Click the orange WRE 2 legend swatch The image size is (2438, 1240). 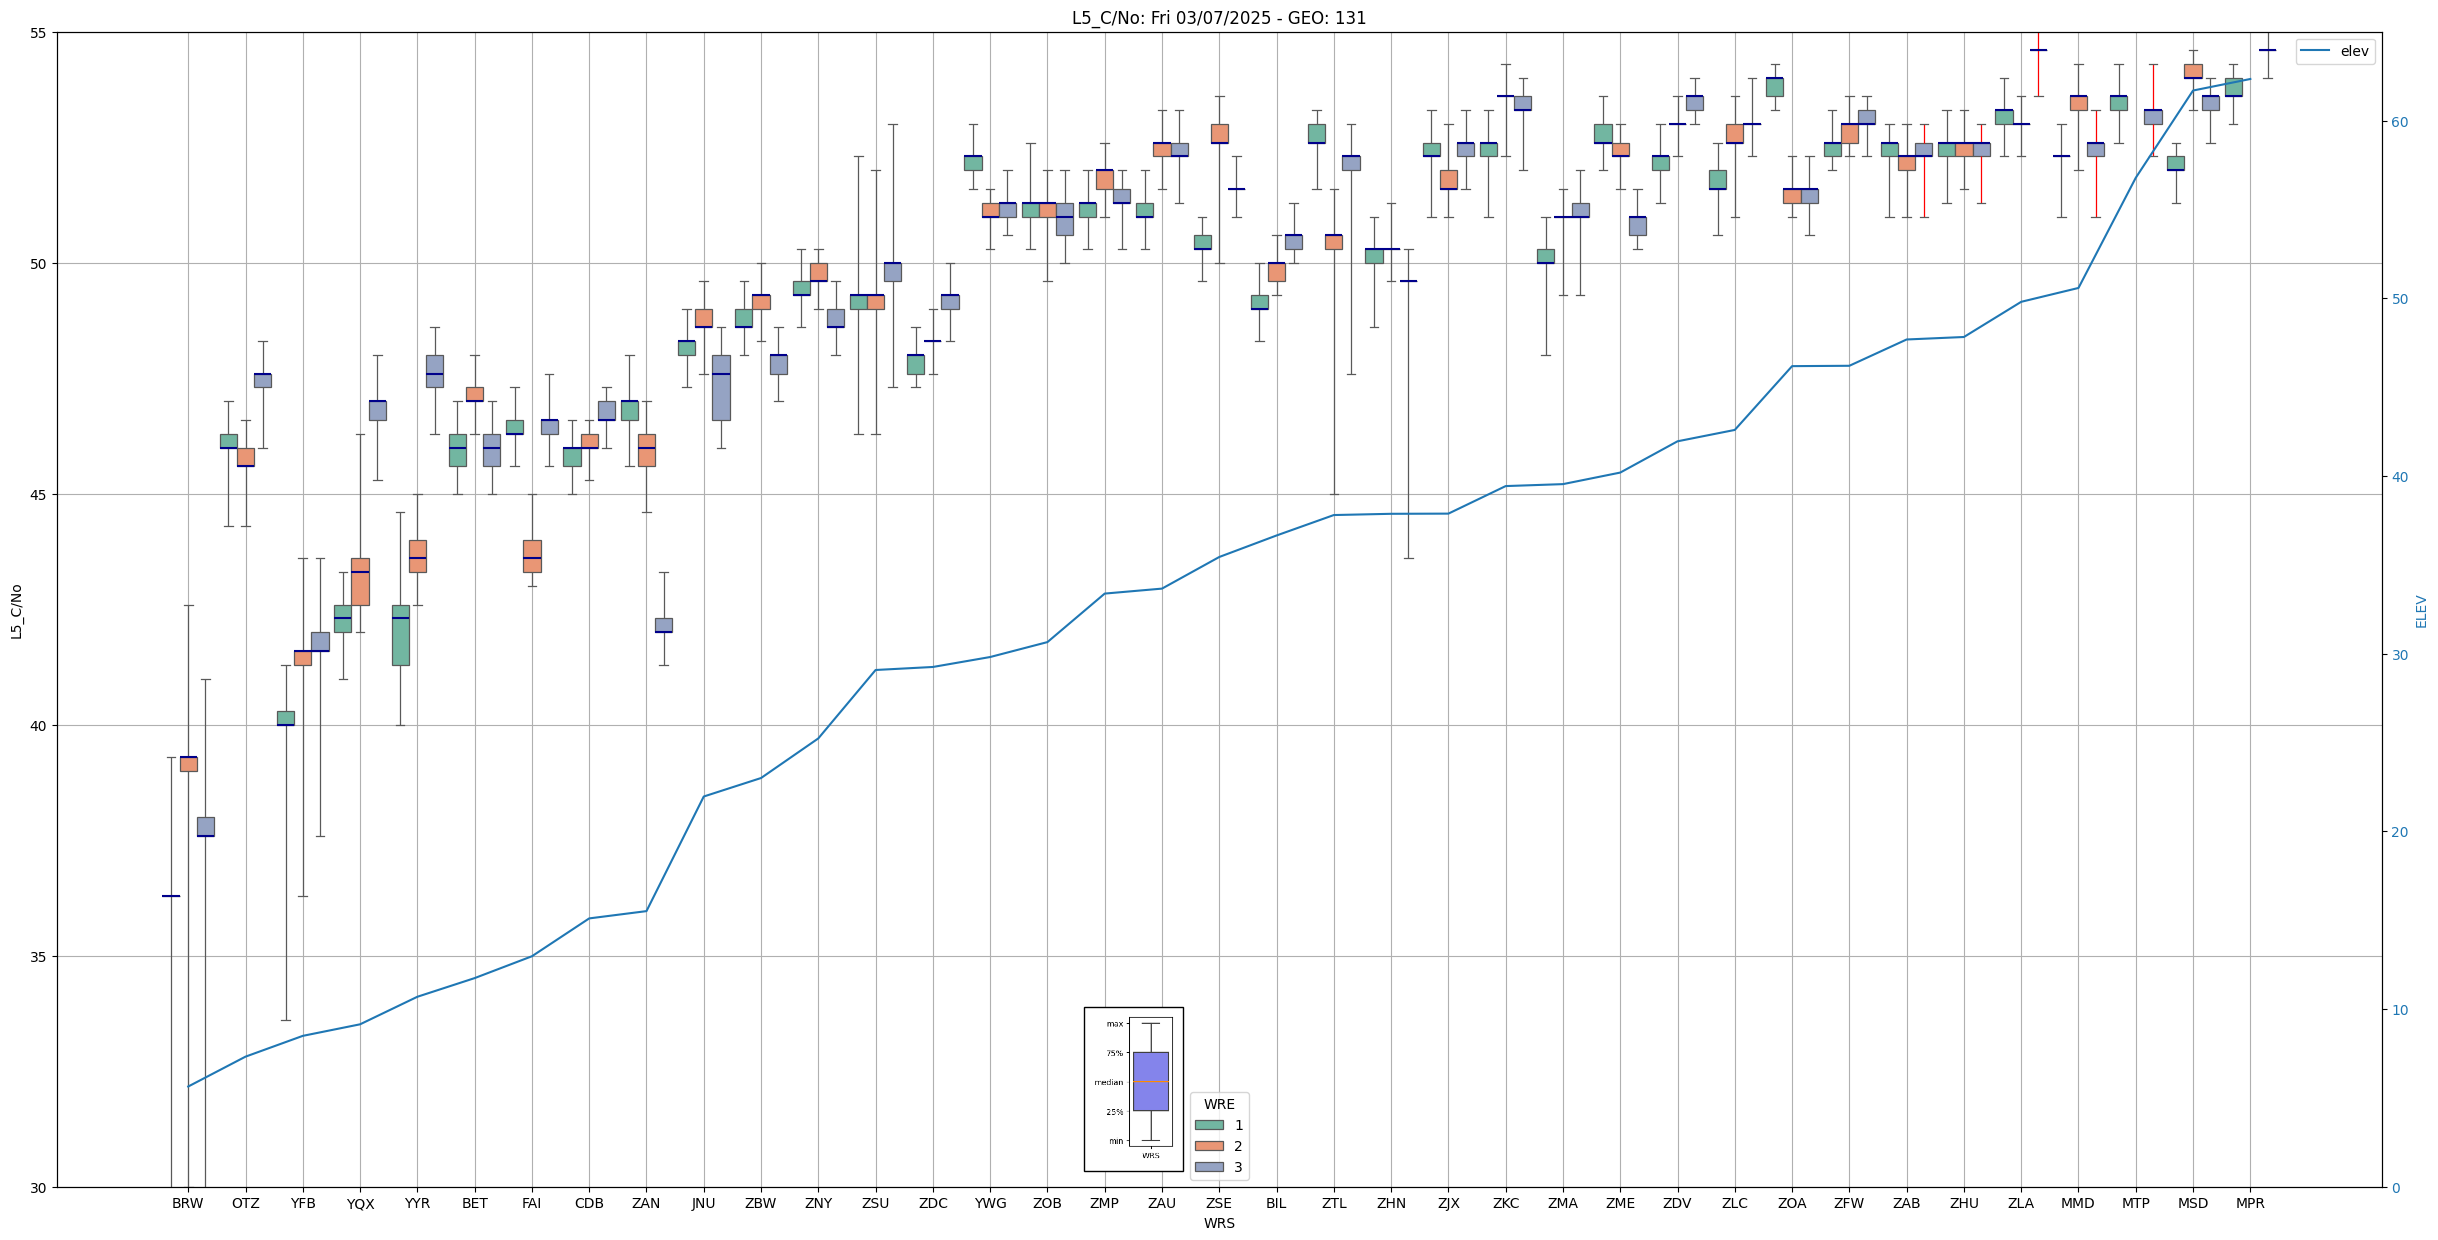1209,1146
